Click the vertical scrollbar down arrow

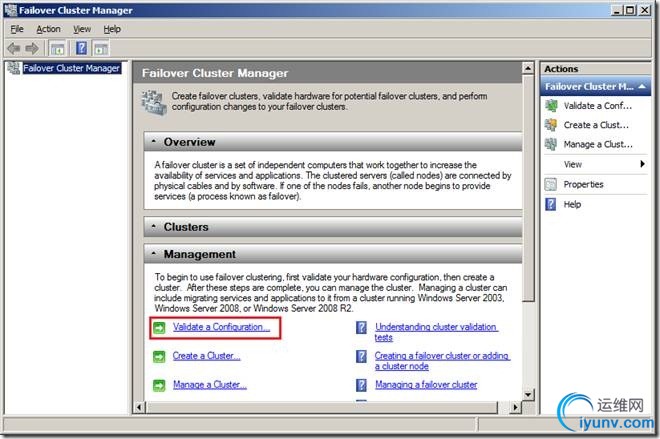(x=528, y=395)
